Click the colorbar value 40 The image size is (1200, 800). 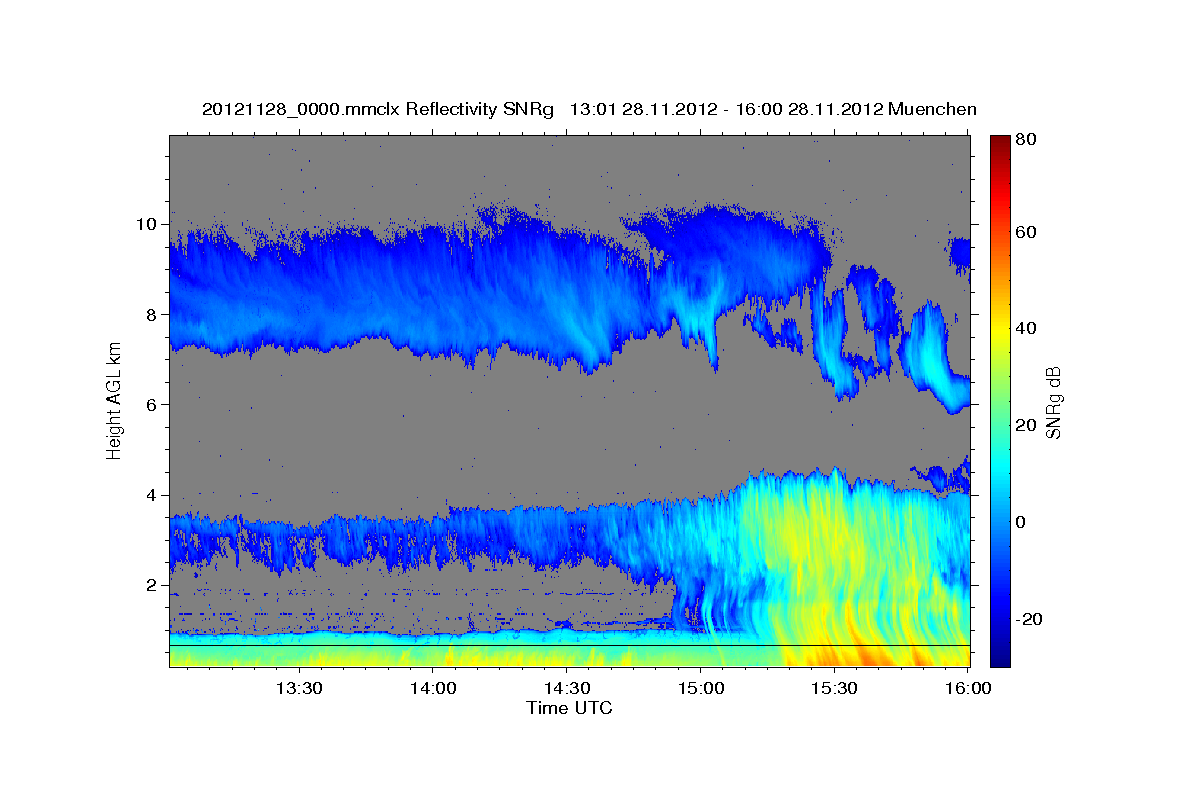point(1025,328)
